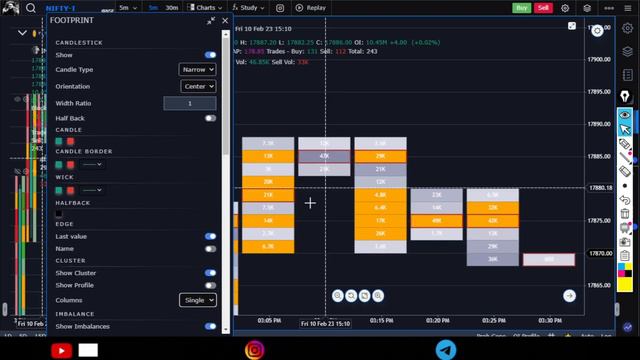640x360 pixels.
Task: Jump to latest candle with arrow button
Action: pos(569,296)
